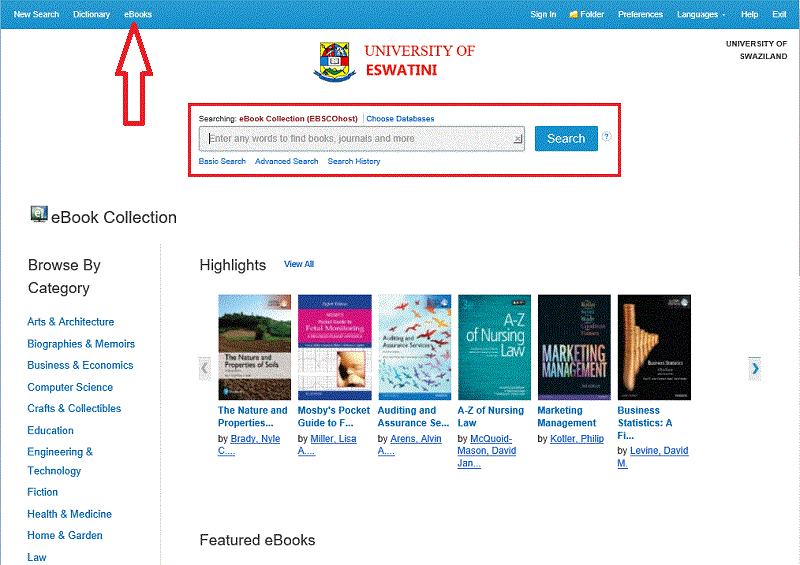Browse the Biographies & Memoirs category
Viewport: 800px width, 565px height.
pos(81,343)
